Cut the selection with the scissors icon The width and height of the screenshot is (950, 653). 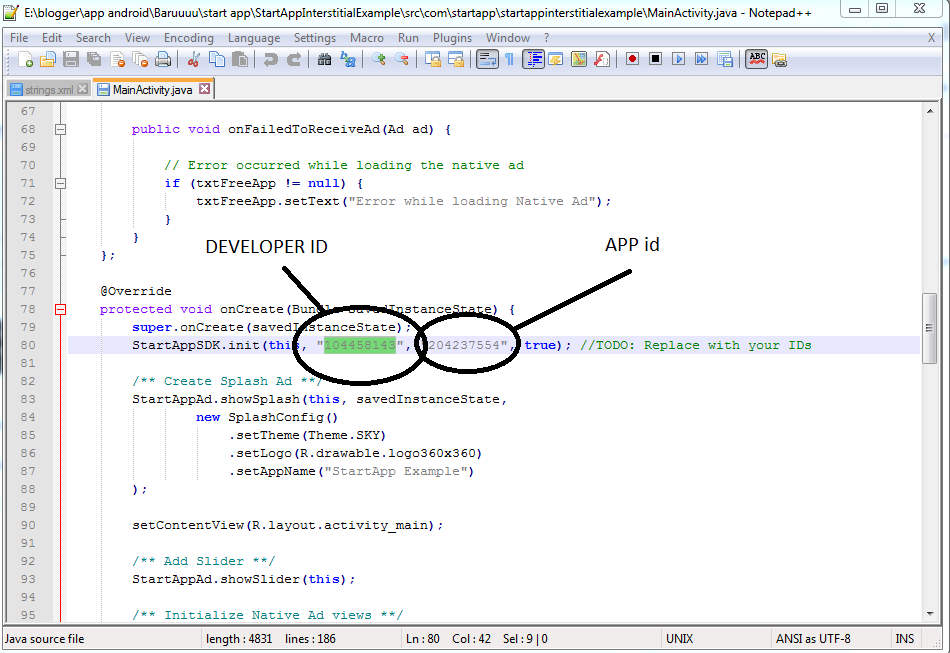pos(194,59)
